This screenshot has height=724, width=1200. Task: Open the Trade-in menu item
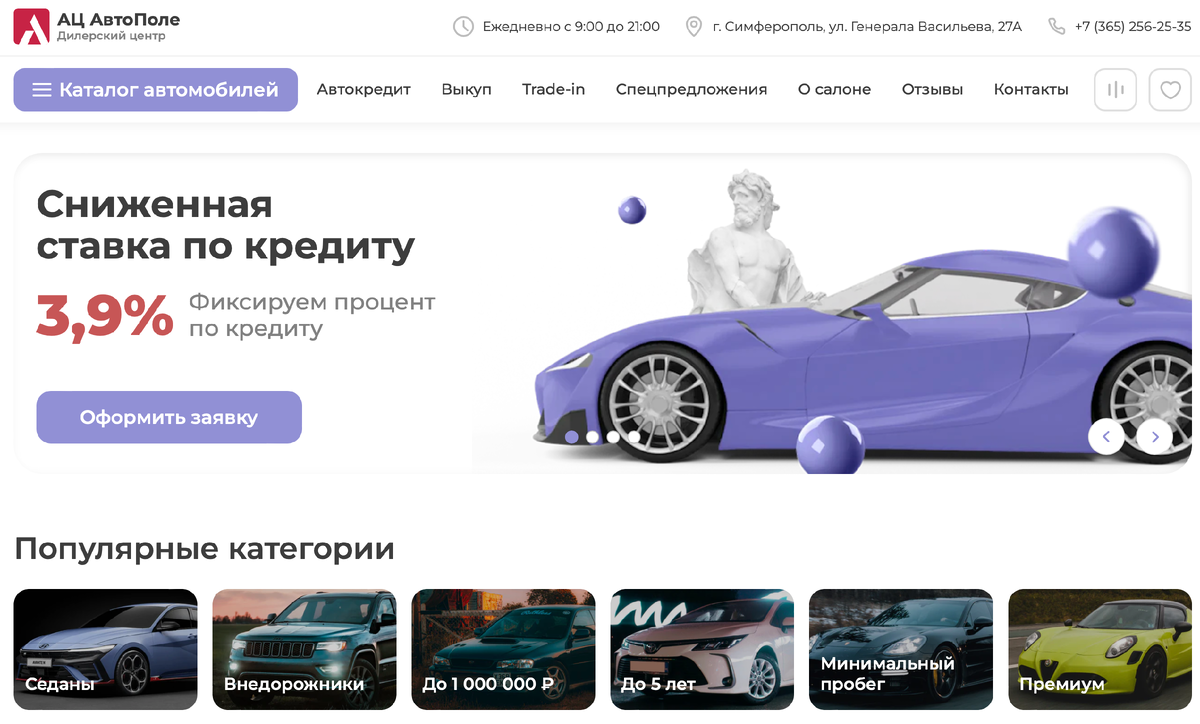(x=553, y=90)
